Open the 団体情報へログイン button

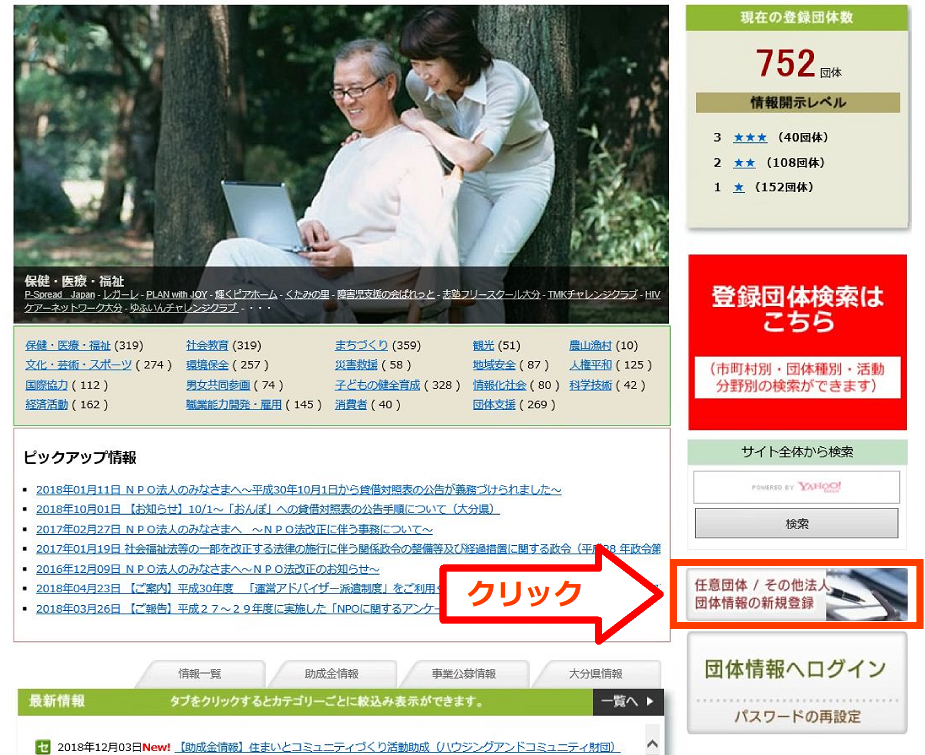797,670
